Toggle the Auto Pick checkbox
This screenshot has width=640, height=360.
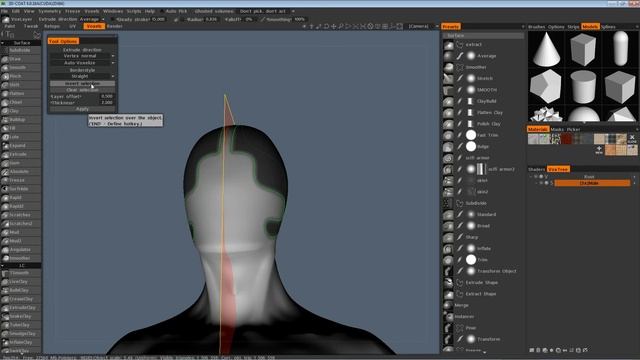162,11
